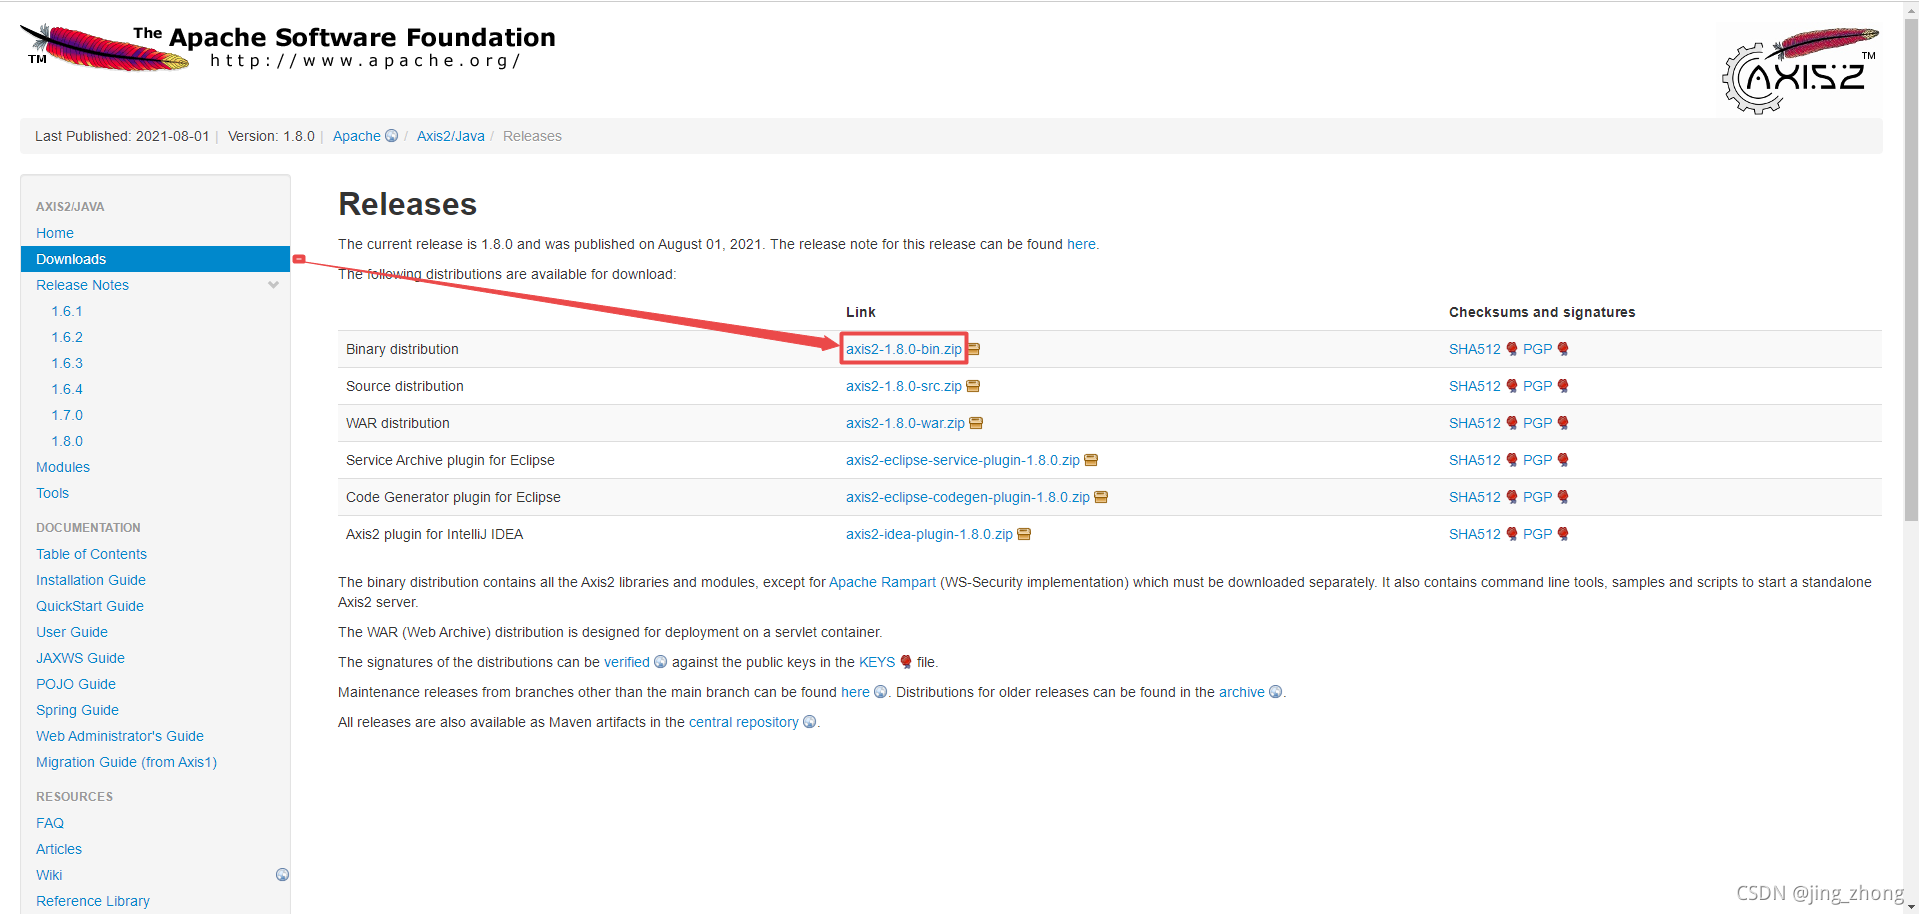Download axis2-eclipse-service-plugin-1.8.0.zip

[x=963, y=460]
